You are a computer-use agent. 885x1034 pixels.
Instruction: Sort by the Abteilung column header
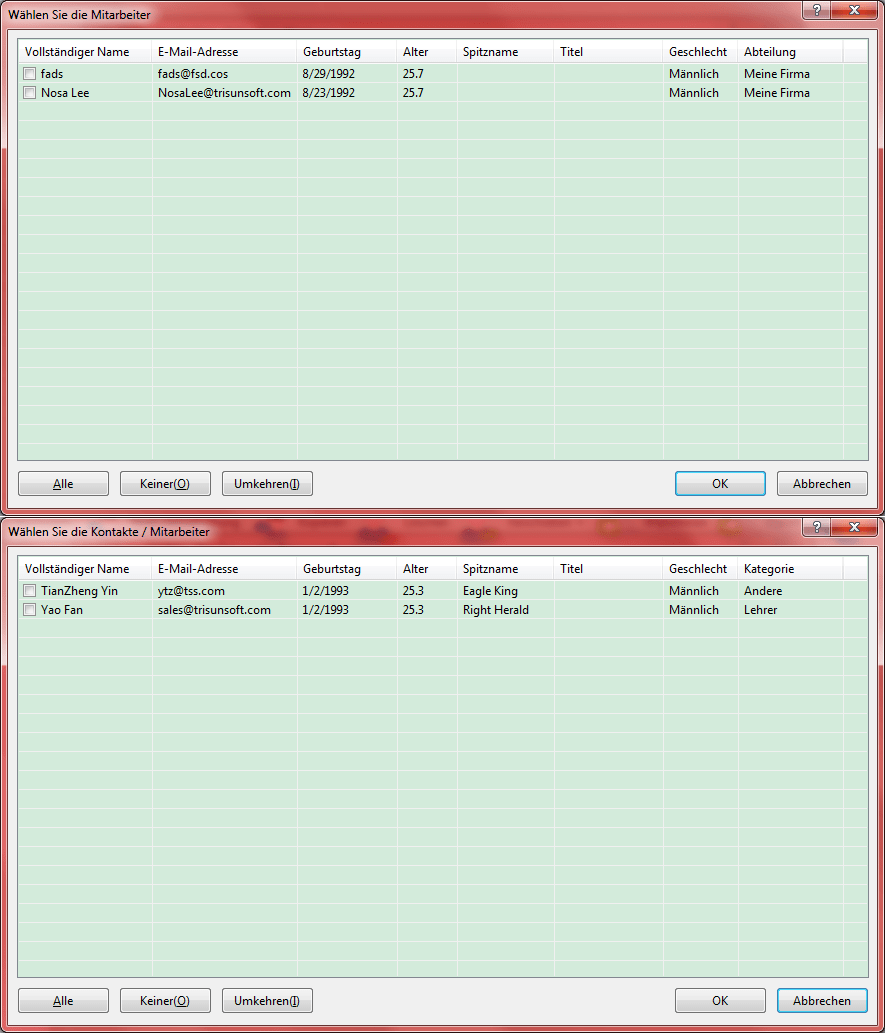(x=790, y=51)
